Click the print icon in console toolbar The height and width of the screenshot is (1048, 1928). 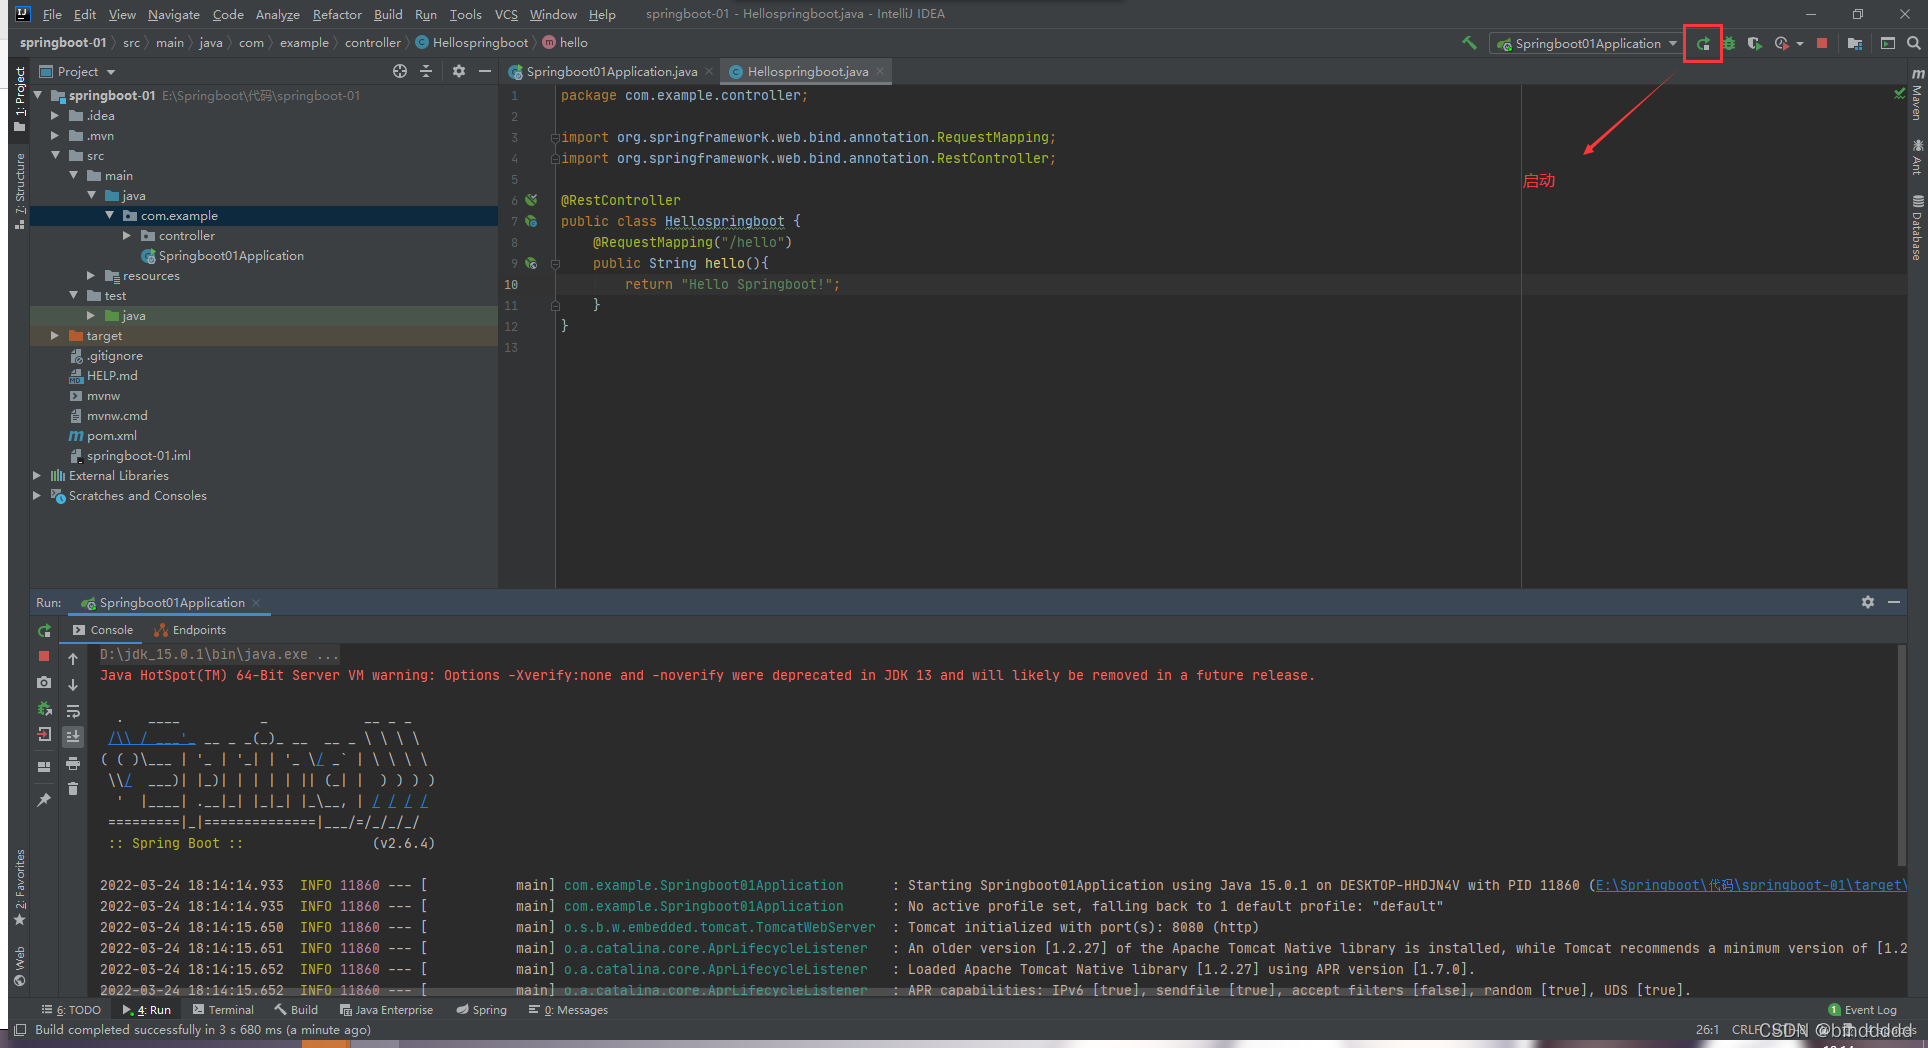point(73,763)
